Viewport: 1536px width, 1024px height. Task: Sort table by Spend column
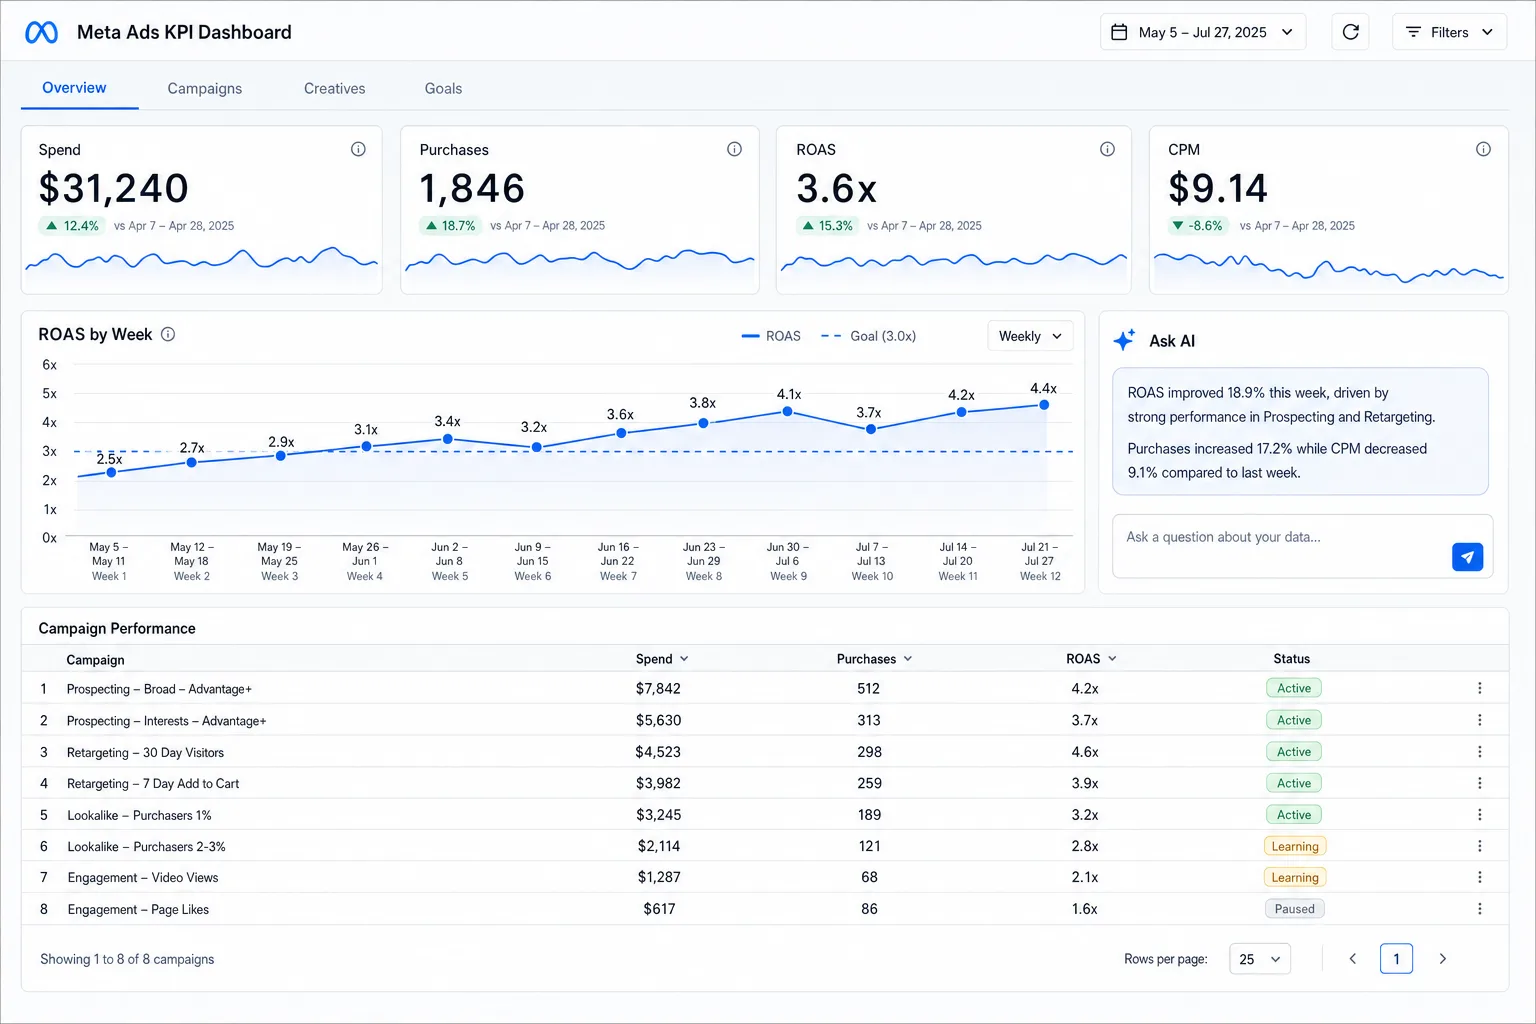(662, 659)
